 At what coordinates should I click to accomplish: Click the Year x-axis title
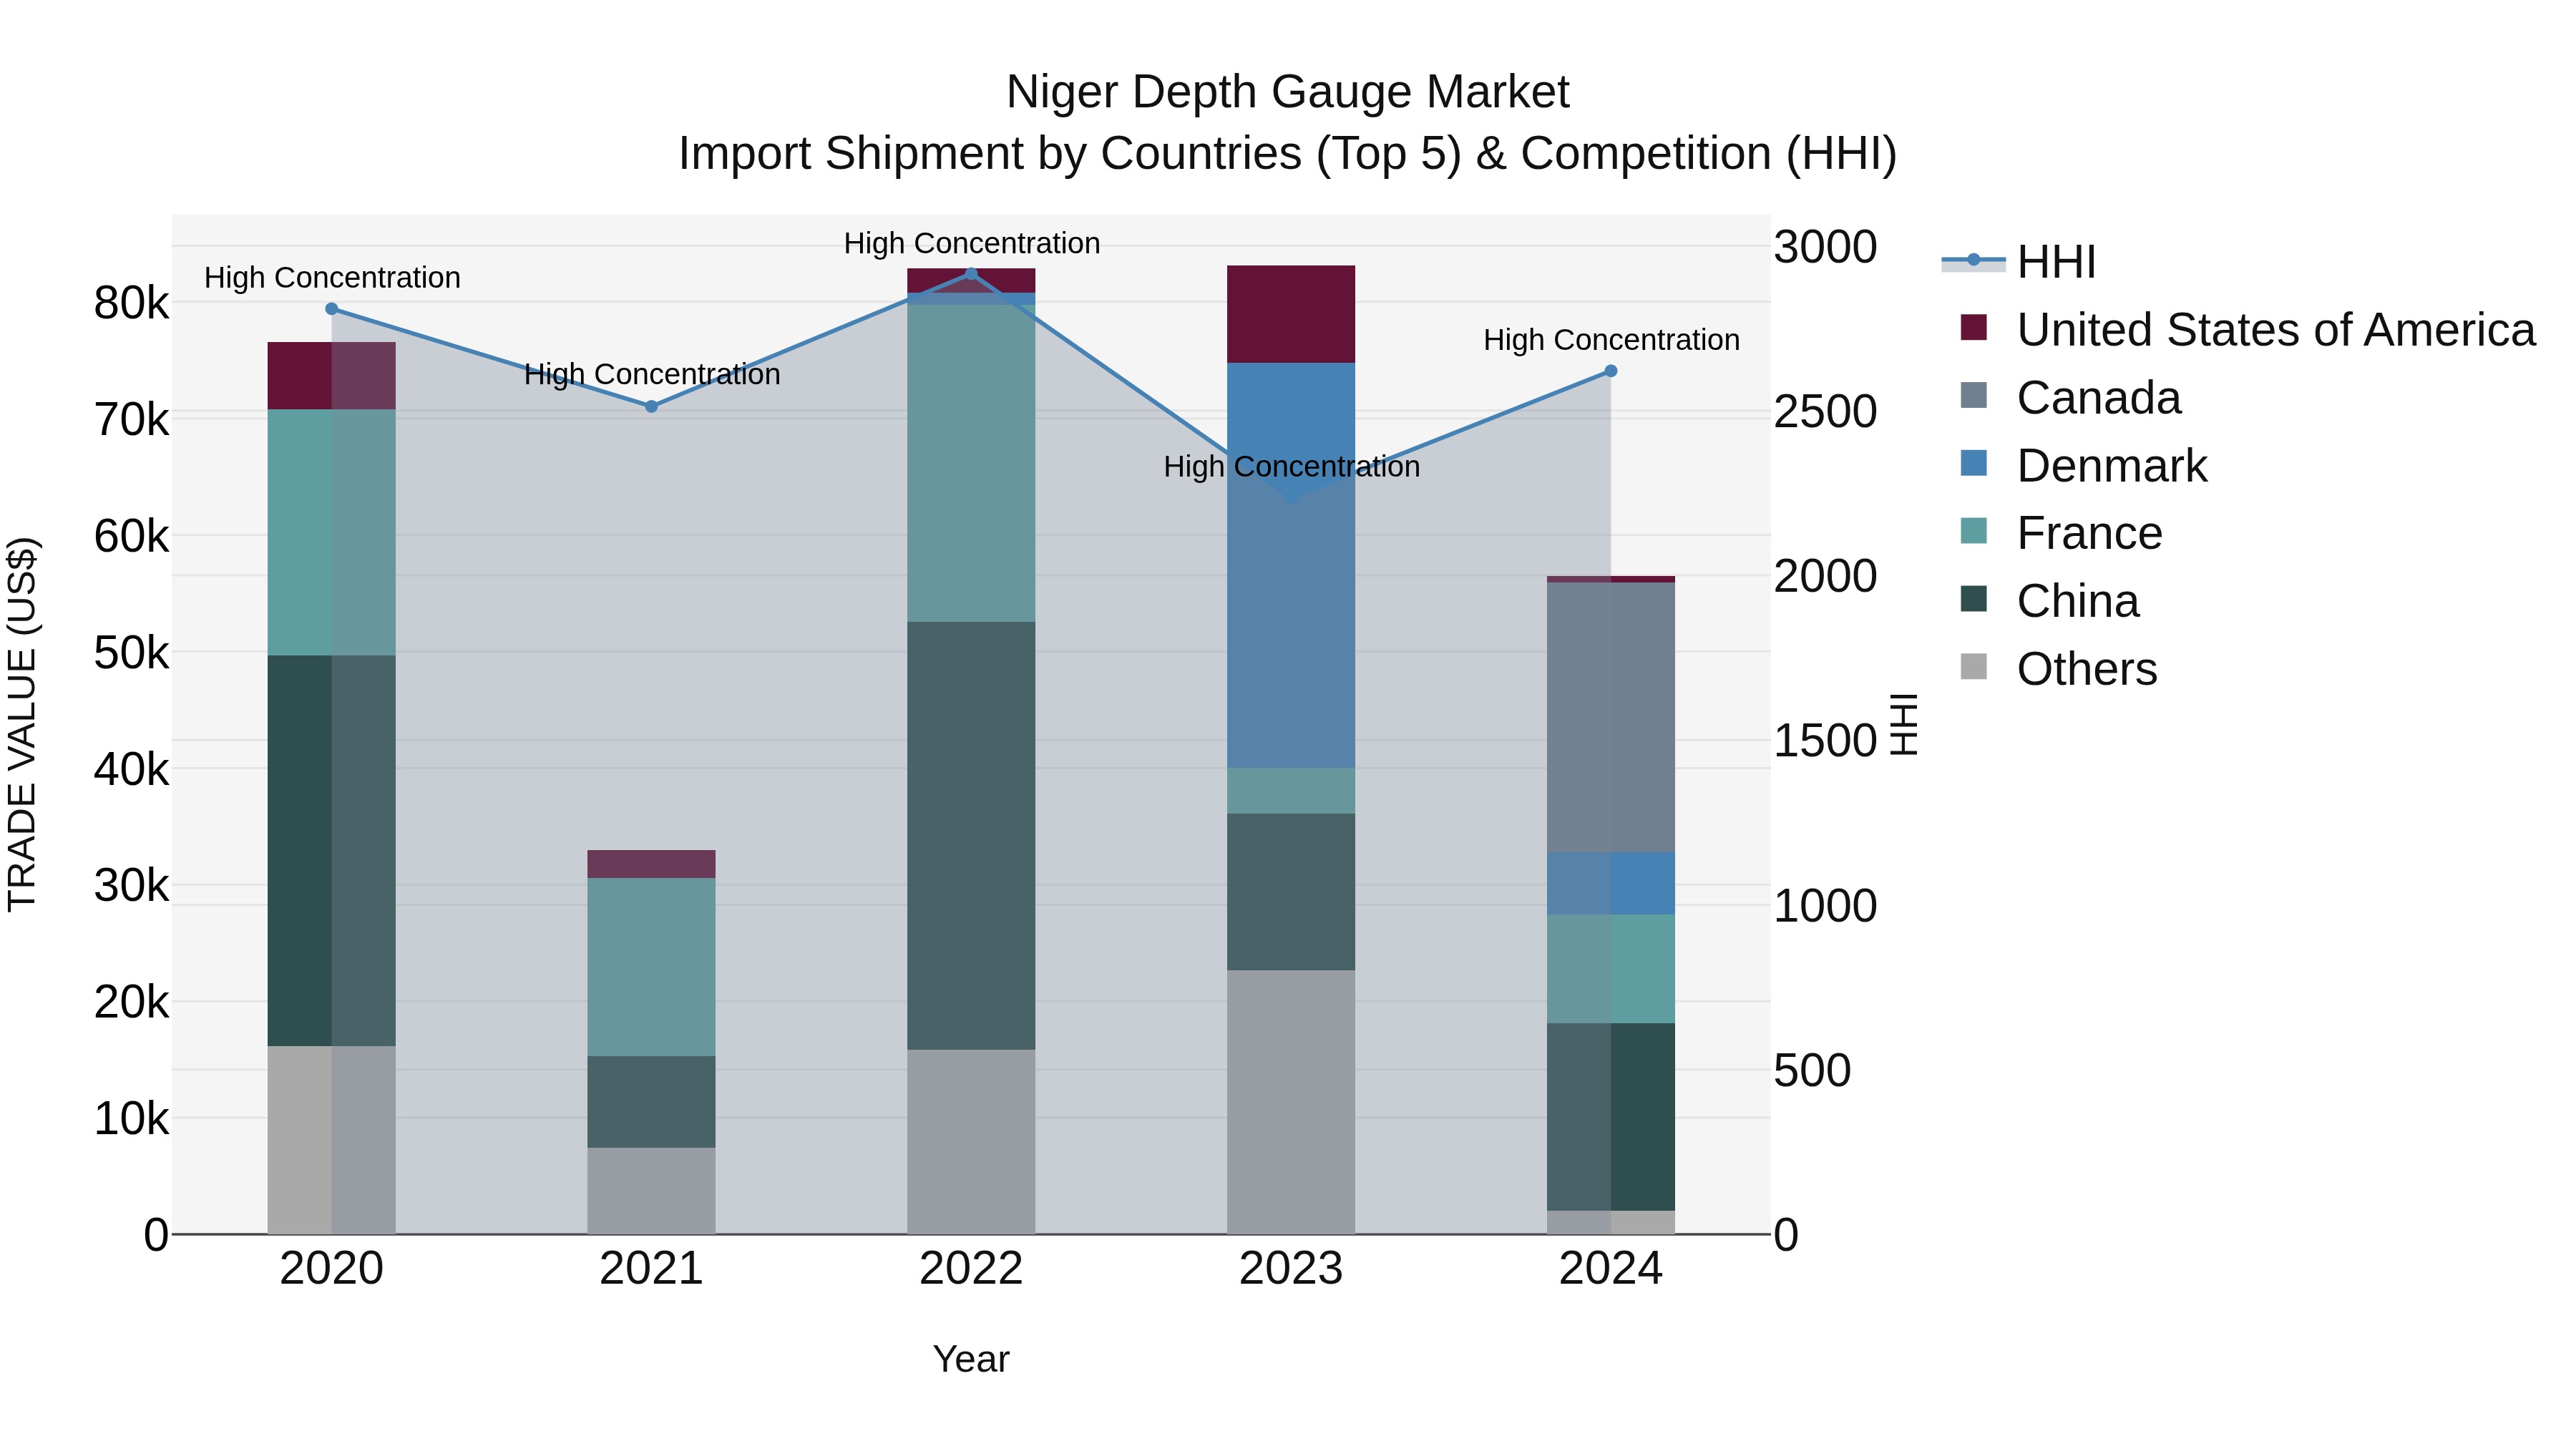[971, 1359]
